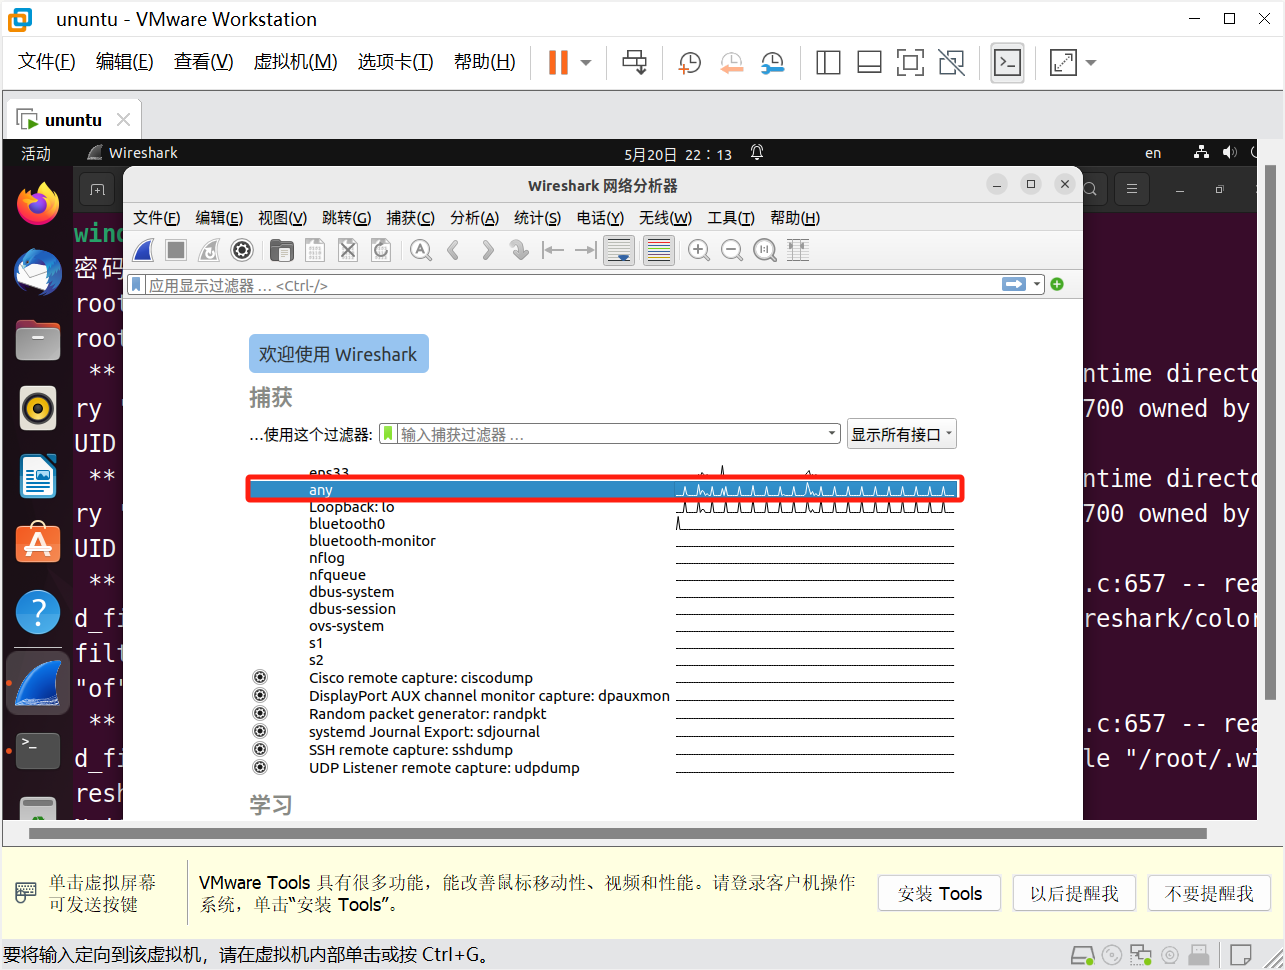Image resolution: width=1285 pixels, height=970 pixels.
Task: Toggle packet list colorization
Action: [x=658, y=250]
